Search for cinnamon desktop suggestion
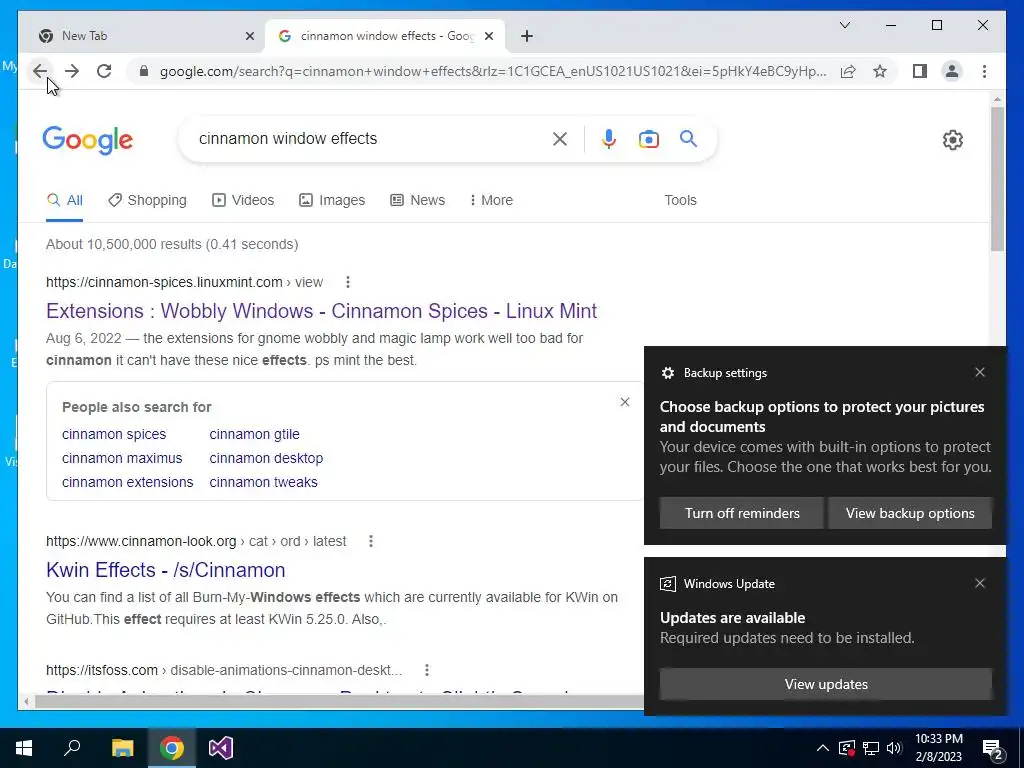1024x768 pixels. click(266, 458)
